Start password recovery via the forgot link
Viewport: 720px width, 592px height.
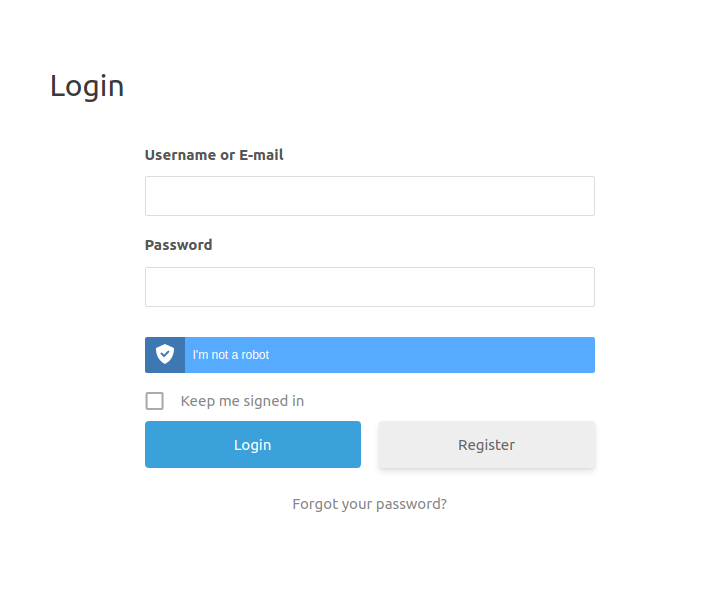click(369, 504)
